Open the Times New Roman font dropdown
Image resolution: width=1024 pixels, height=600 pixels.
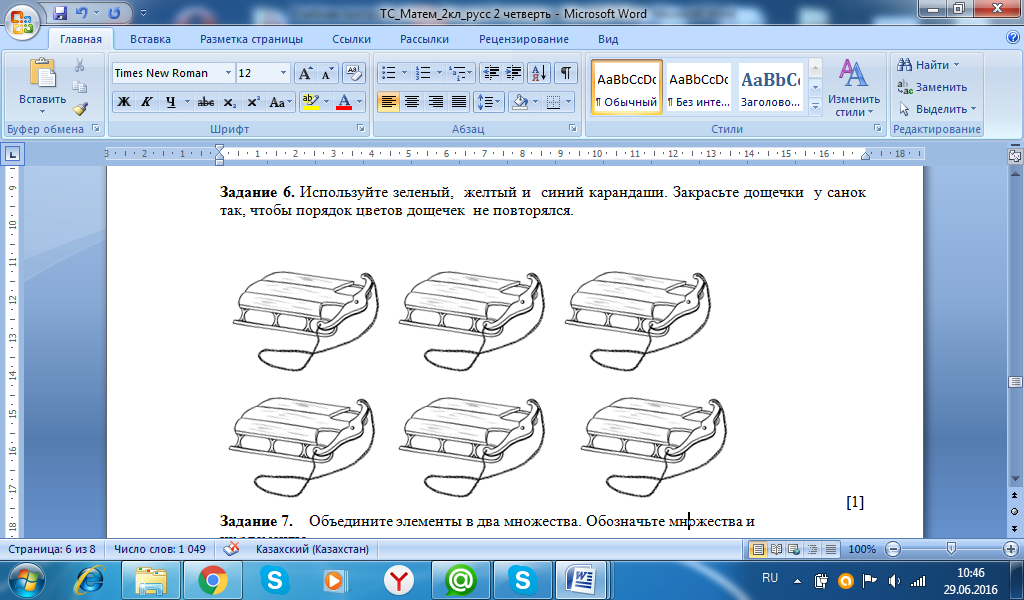coord(226,73)
